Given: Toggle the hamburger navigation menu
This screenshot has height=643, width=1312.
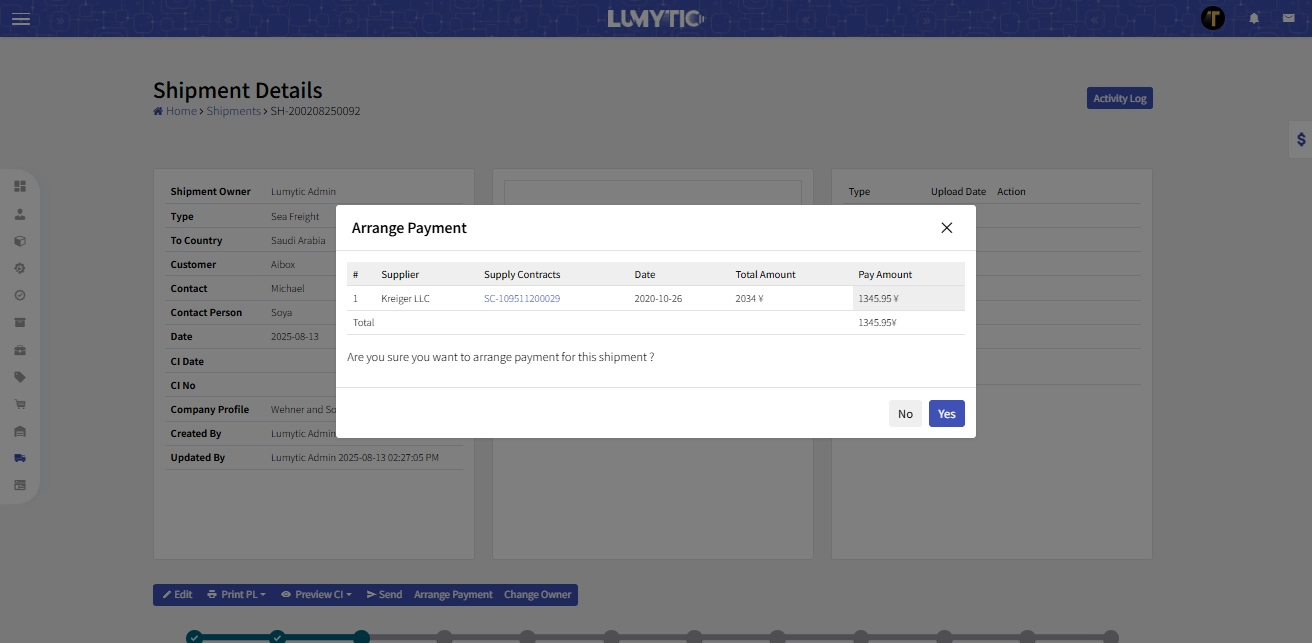Looking at the screenshot, I should click(20, 19).
